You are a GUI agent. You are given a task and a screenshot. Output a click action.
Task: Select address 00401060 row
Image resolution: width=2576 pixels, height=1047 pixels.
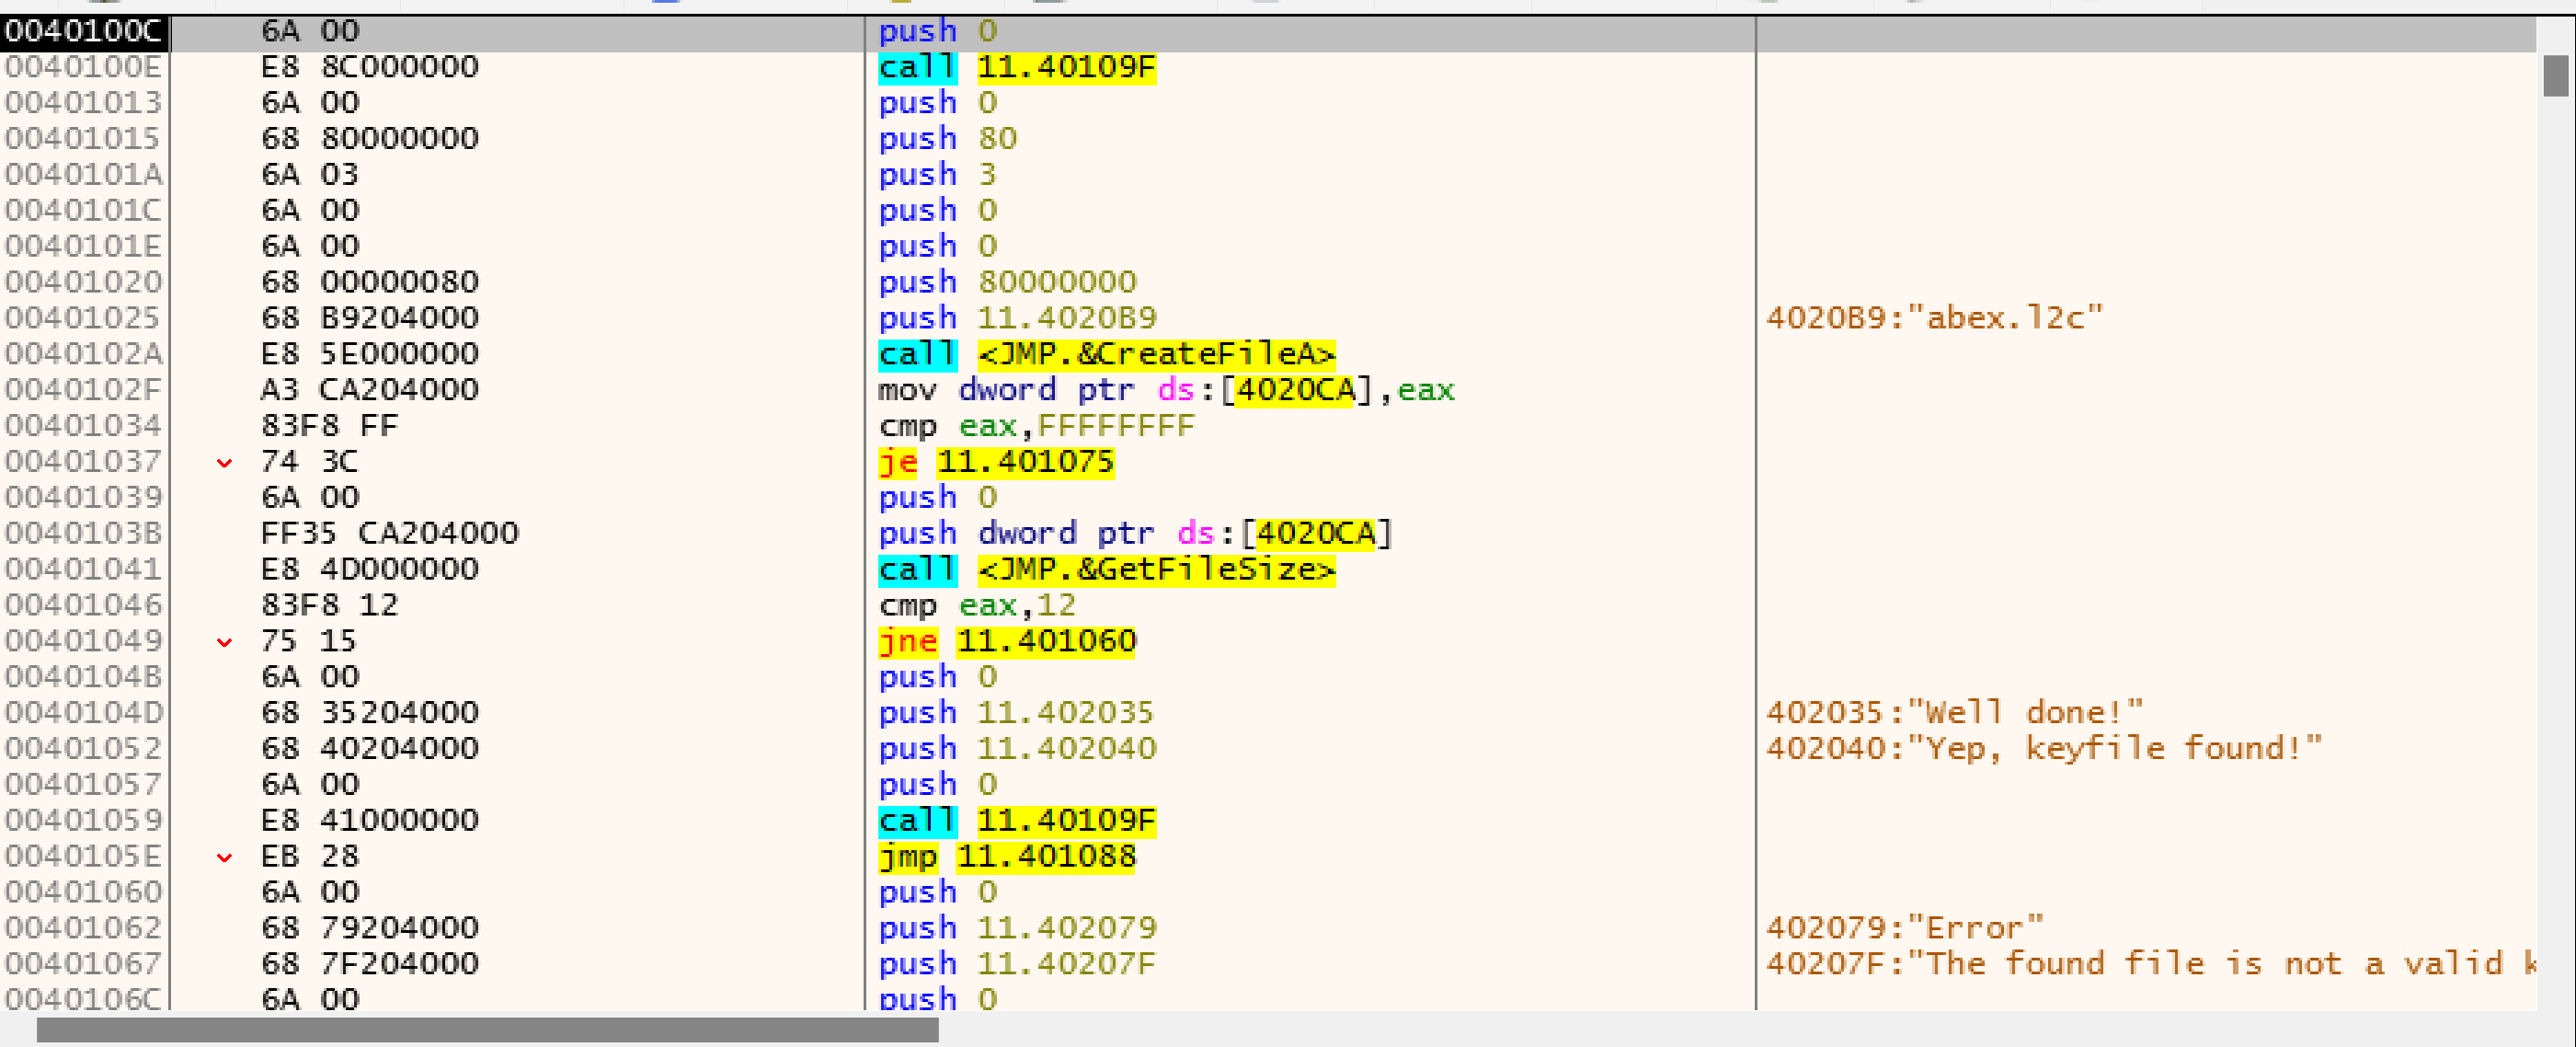[x=83, y=892]
